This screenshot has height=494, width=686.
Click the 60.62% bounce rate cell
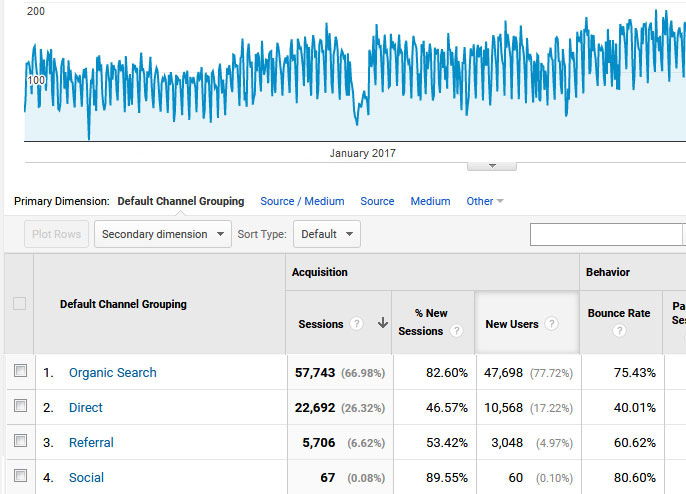[635, 443]
